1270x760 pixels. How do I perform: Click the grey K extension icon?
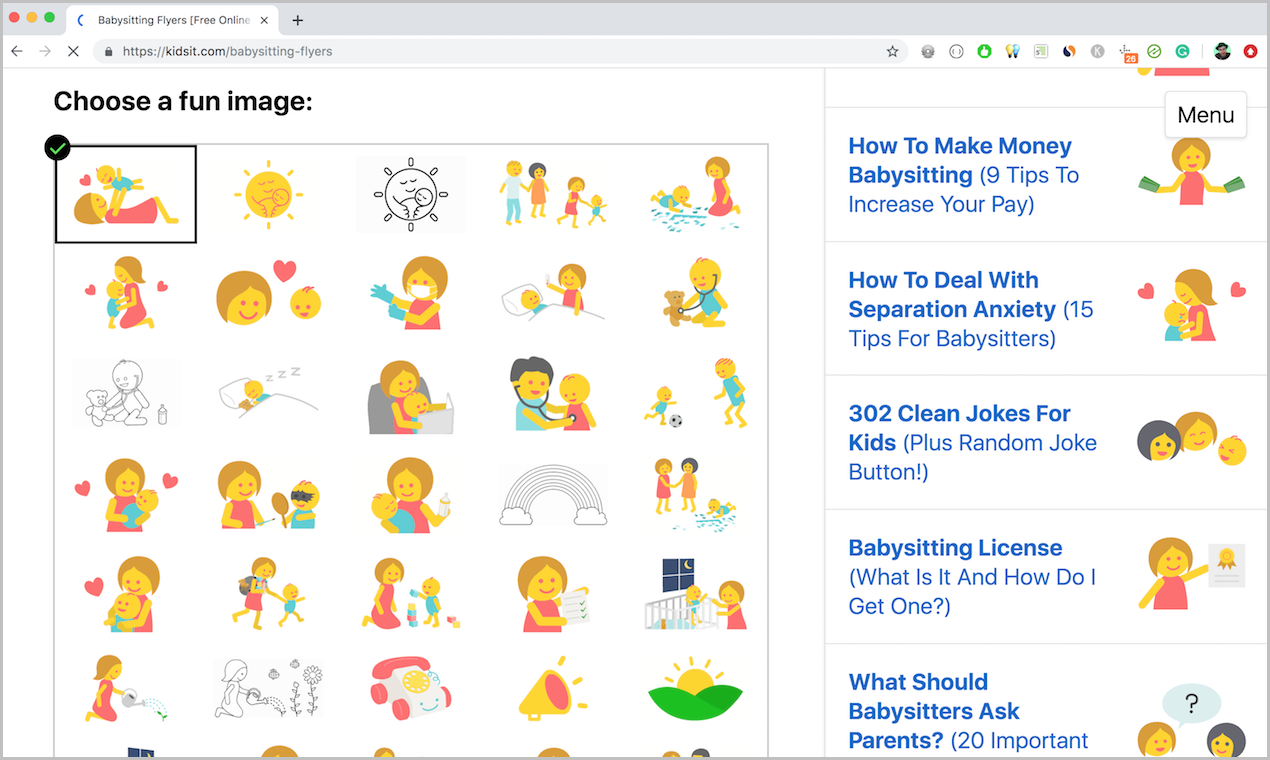(1097, 51)
